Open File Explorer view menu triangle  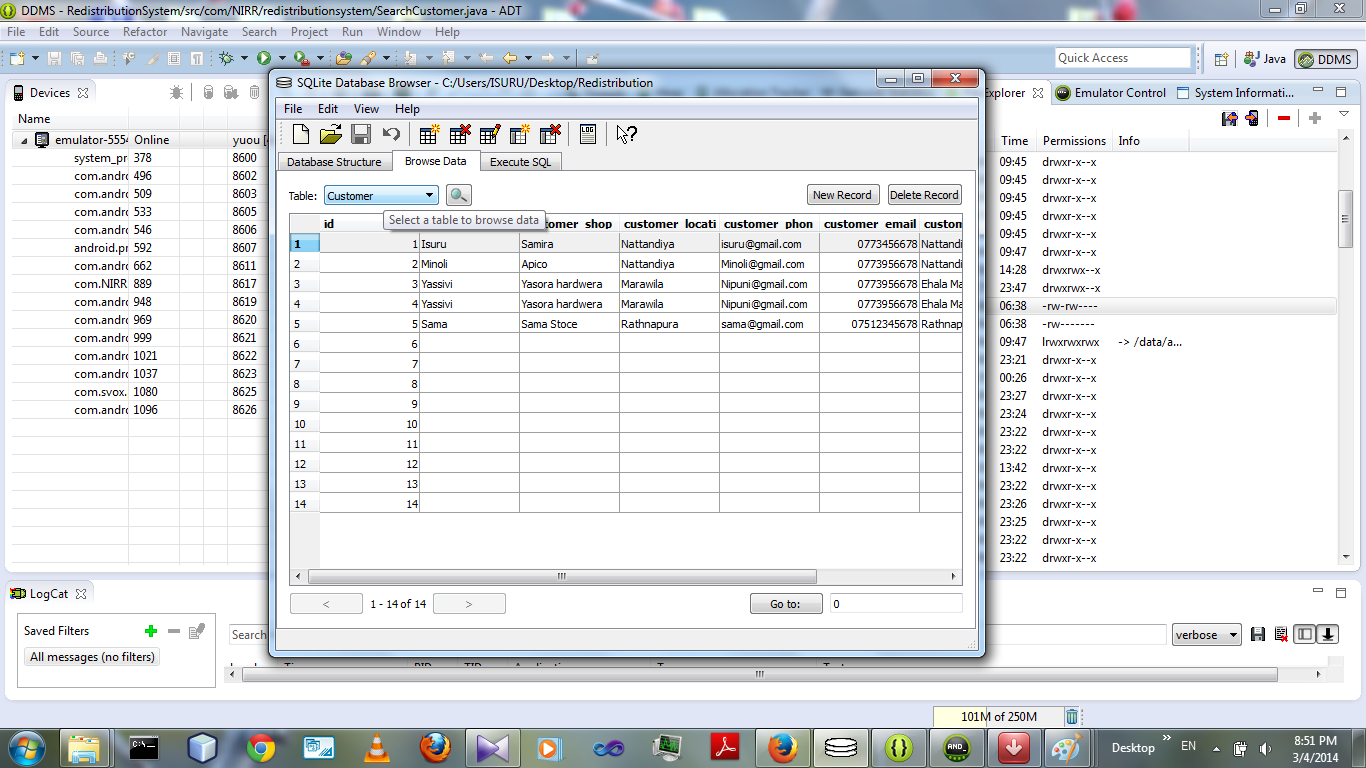tap(1345, 114)
